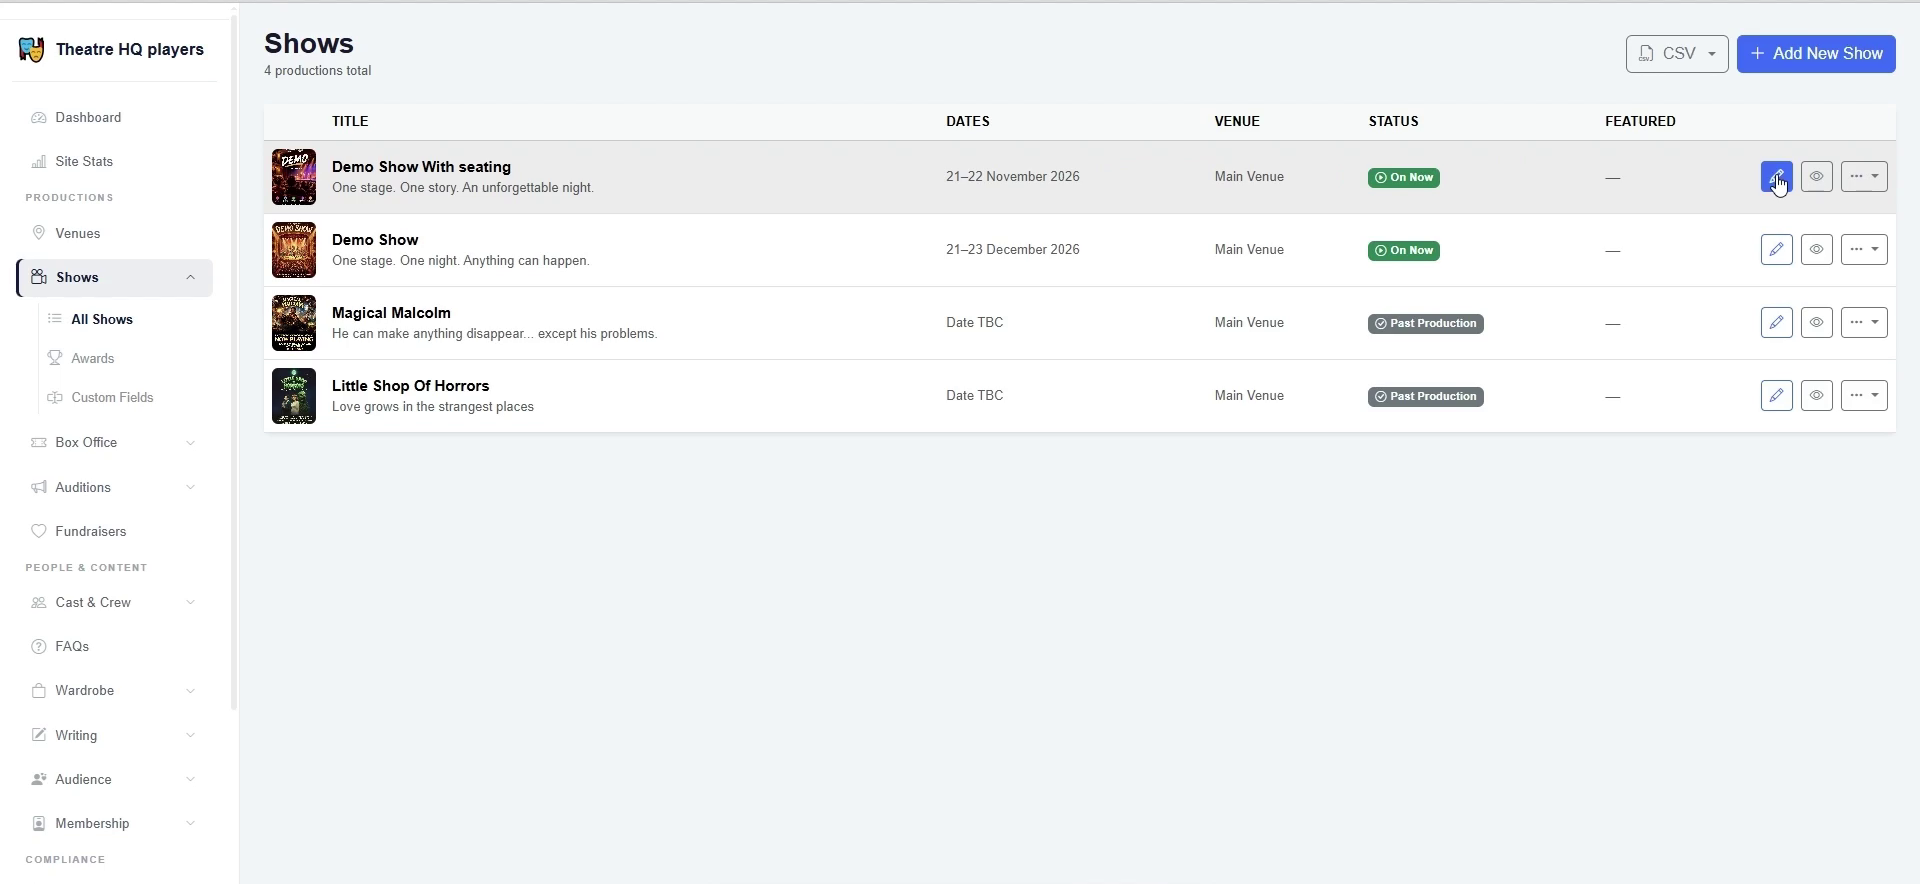Click the Add New Show button
The height and width of the screenshot is (884, 1920).
coord(1816,54)
